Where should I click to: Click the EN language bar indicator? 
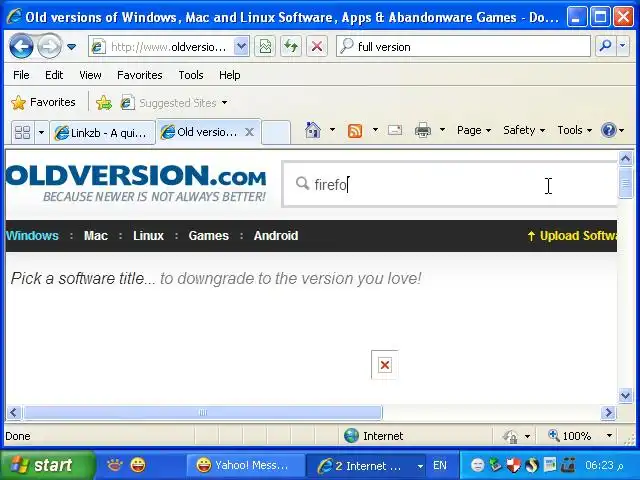coord(440,465)
